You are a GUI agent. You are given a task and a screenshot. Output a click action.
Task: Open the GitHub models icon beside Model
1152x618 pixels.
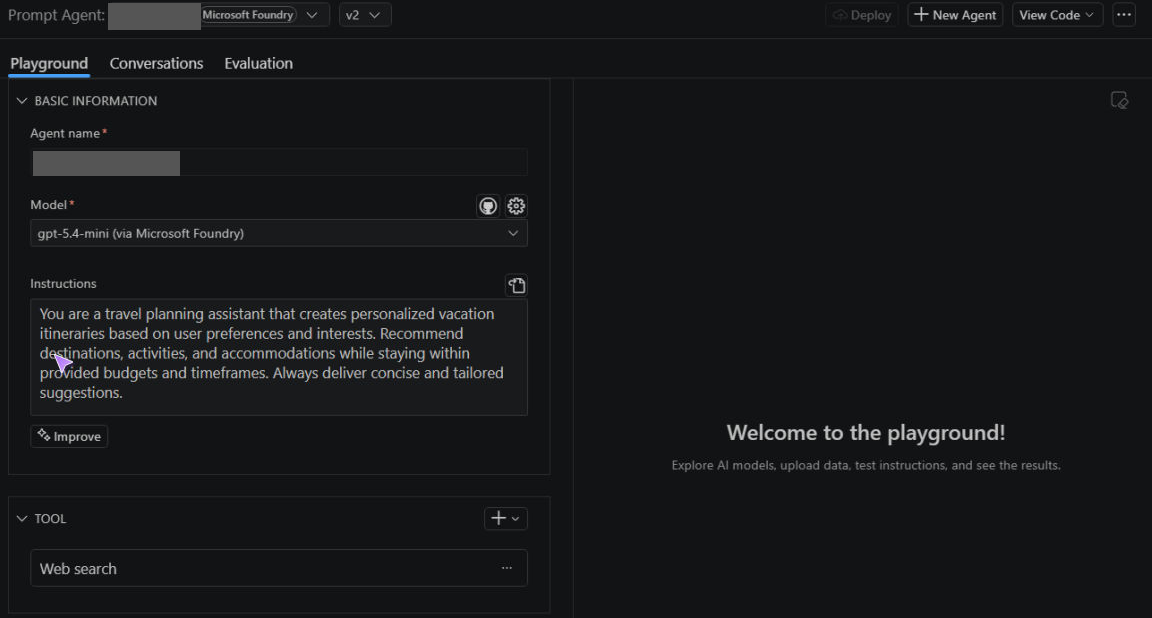coord(488,206)
